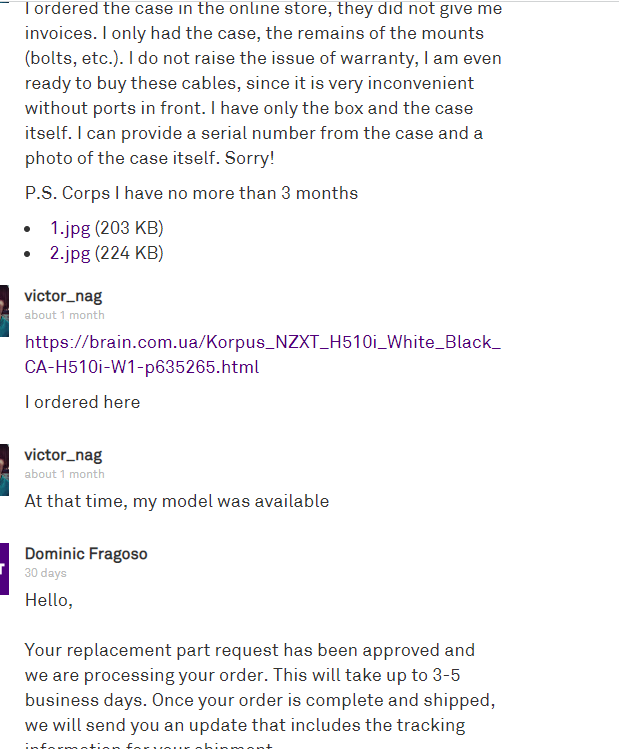Click the victor_nag username above the product link
The image size is (619, 749).
(63, 296)
